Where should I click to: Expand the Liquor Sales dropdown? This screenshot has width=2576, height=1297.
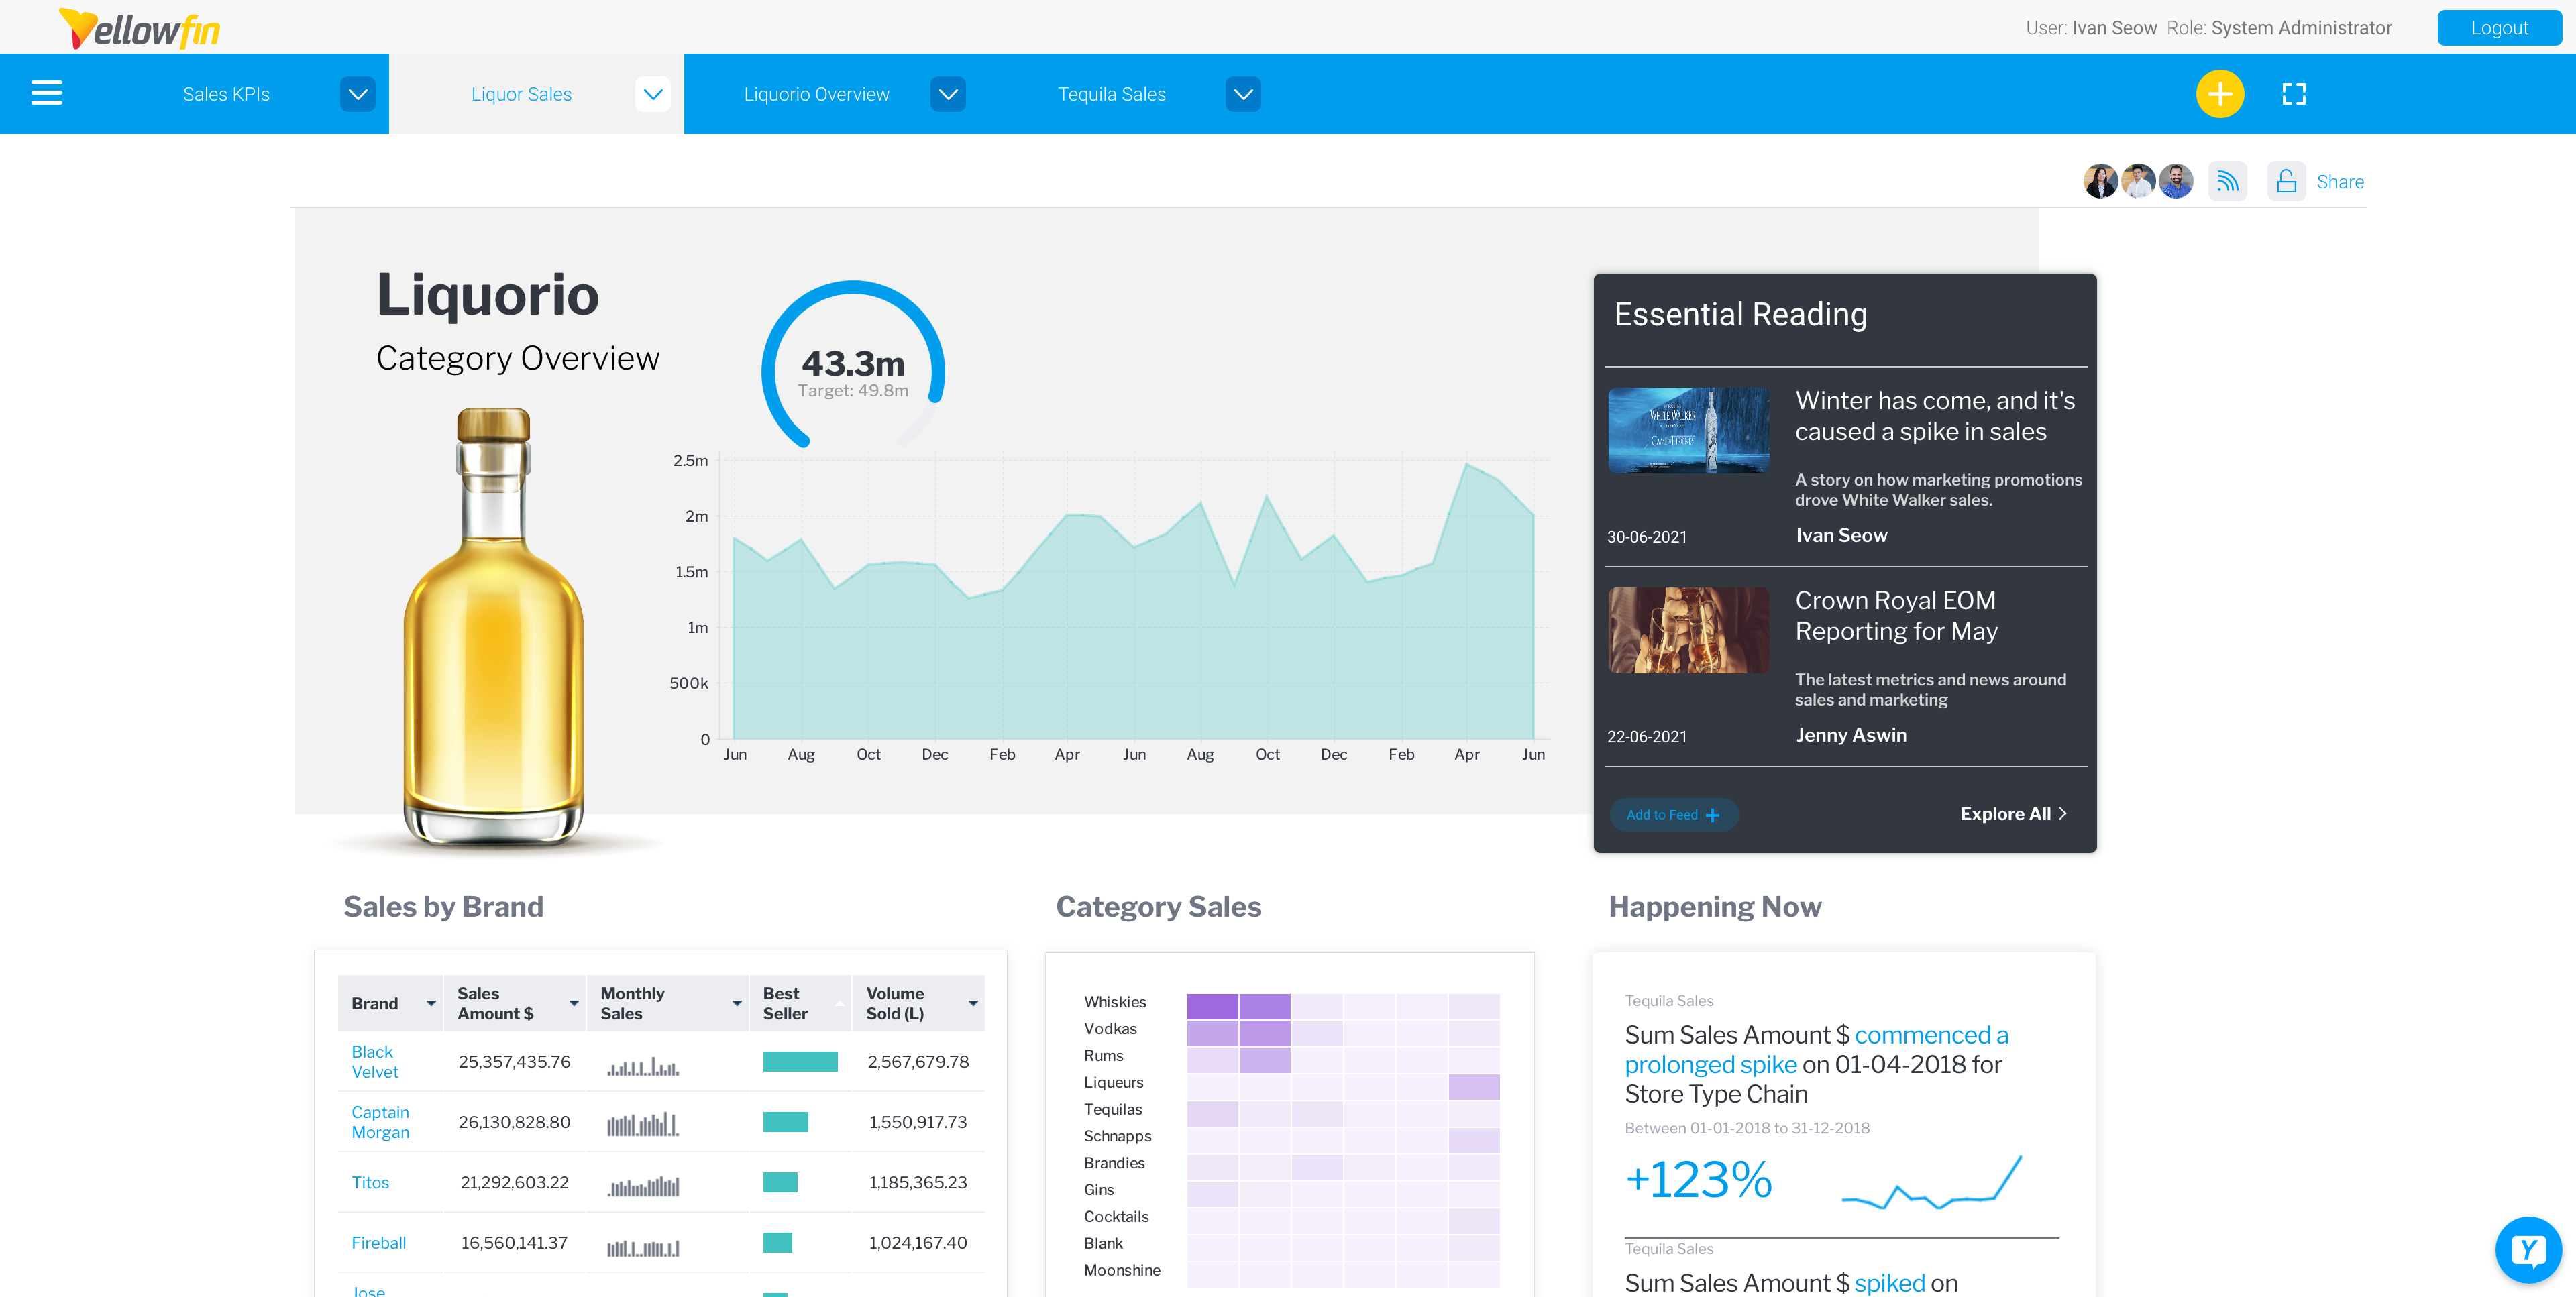tap(652, 95)
